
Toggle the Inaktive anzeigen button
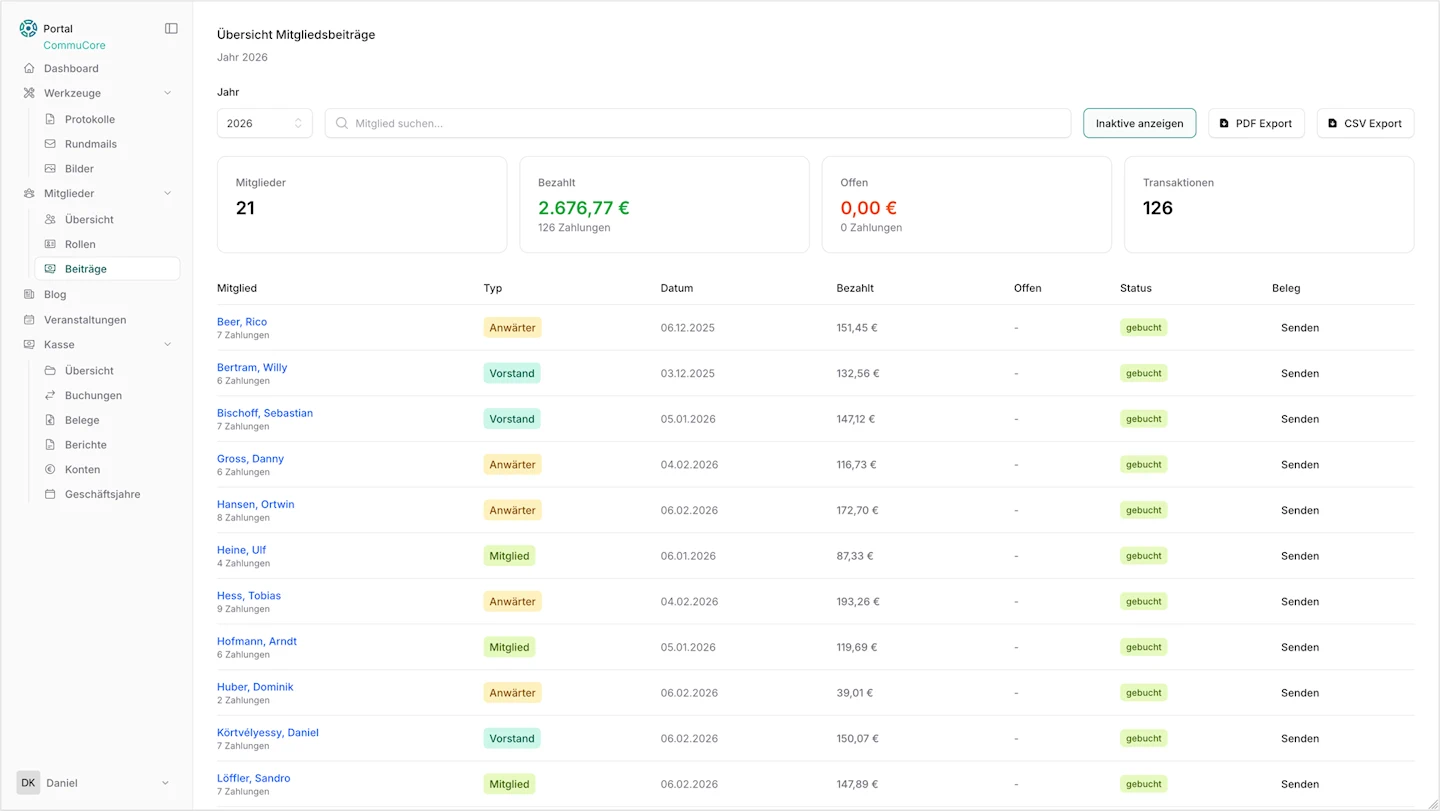[x=1139, y=124]
